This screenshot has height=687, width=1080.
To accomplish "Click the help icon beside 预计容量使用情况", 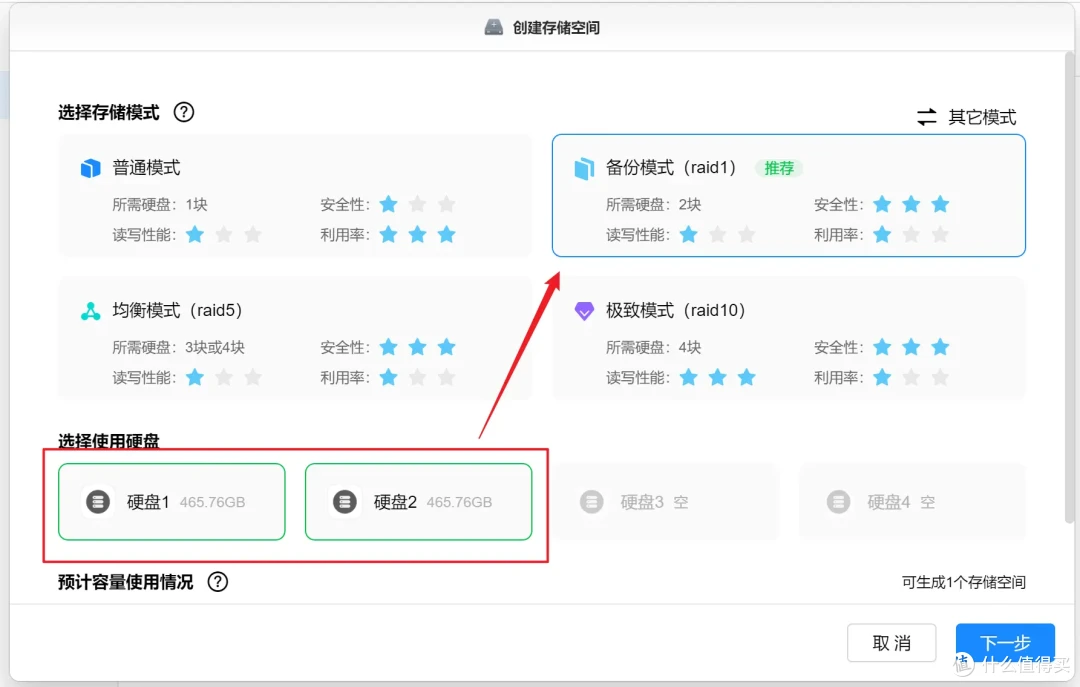I will (x=218, y=582).
